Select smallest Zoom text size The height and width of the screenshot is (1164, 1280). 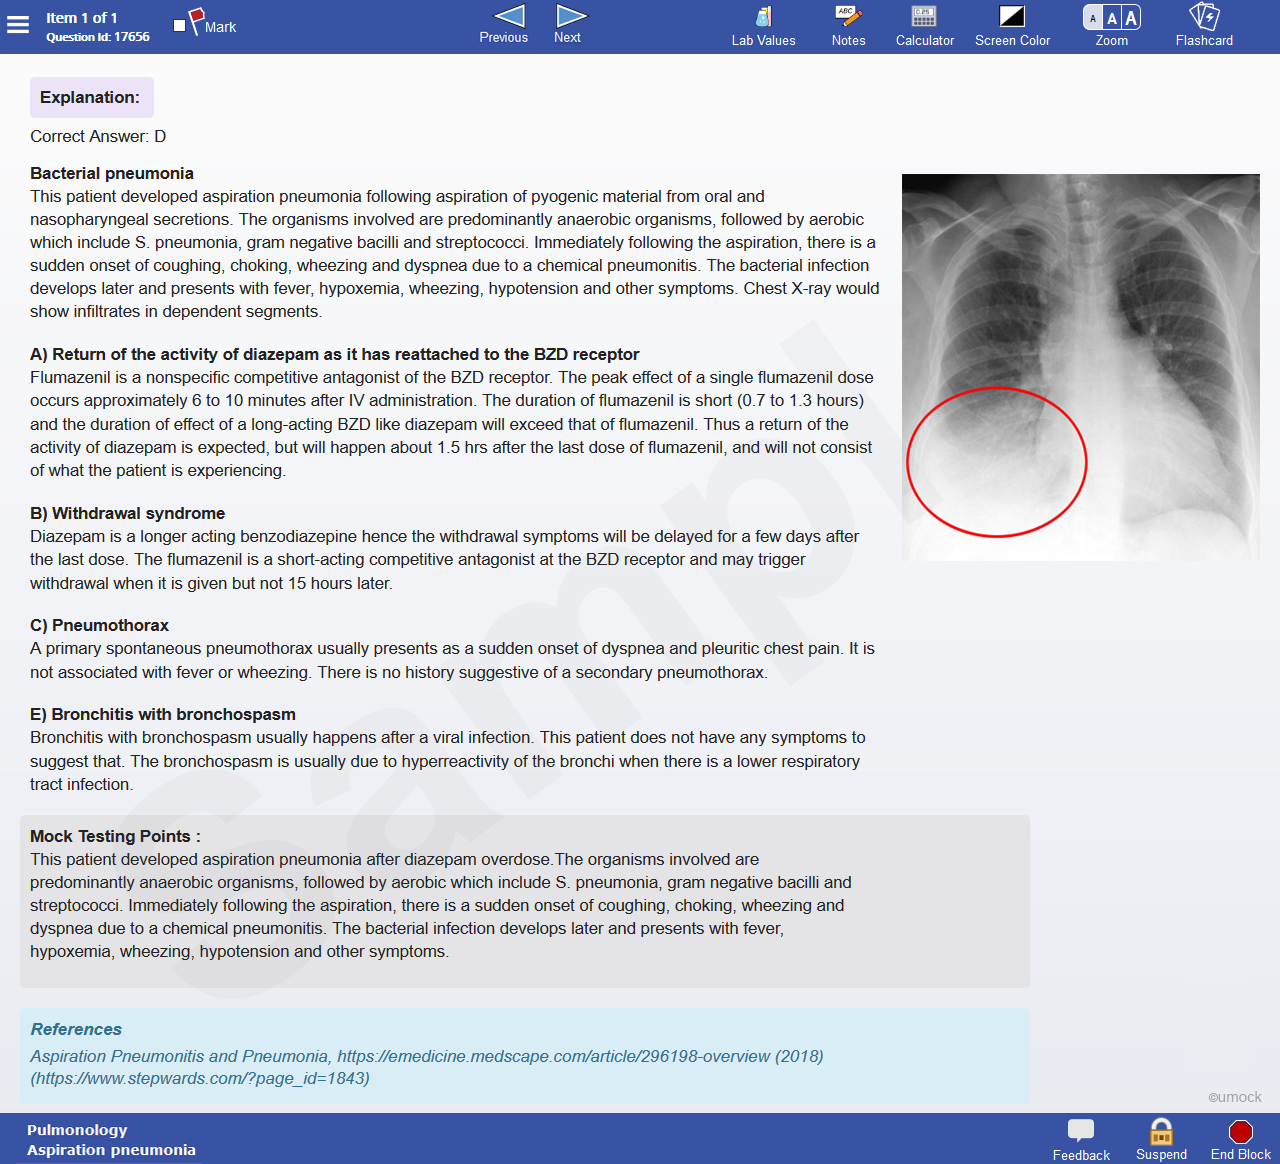pyautogui.click(x=1093, y=18)
